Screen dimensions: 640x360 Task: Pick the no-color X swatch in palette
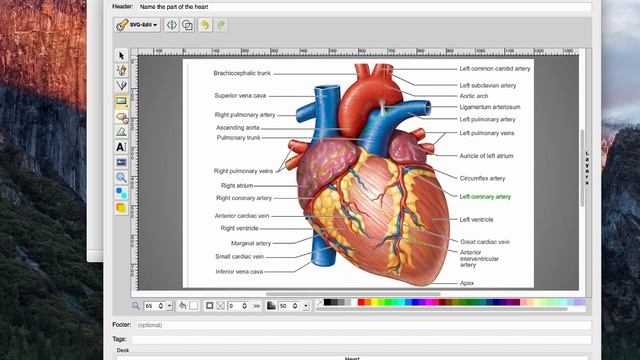coord(320,302)
